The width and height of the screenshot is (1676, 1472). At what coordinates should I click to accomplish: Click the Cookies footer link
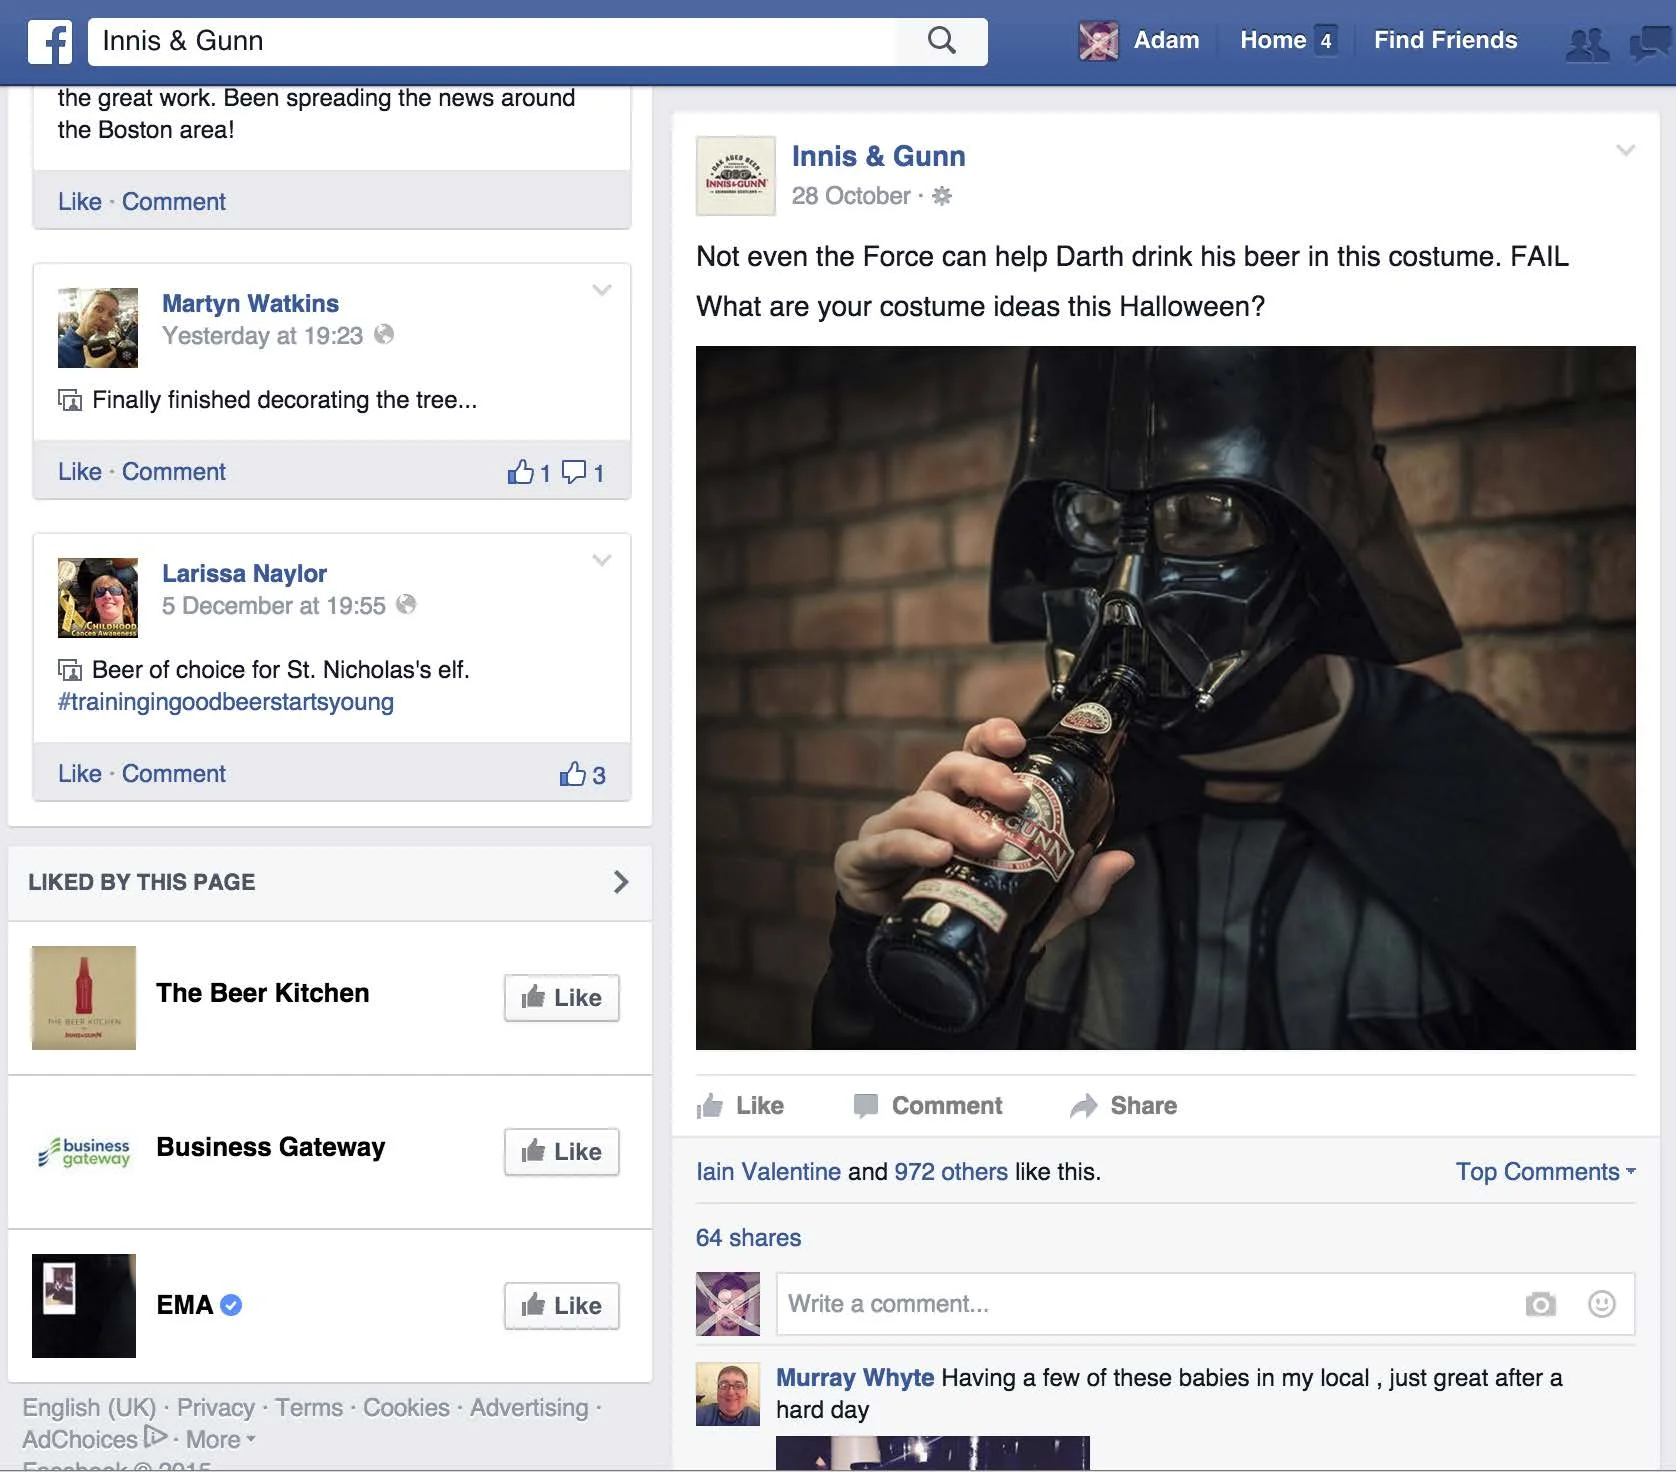[406, 1407]
